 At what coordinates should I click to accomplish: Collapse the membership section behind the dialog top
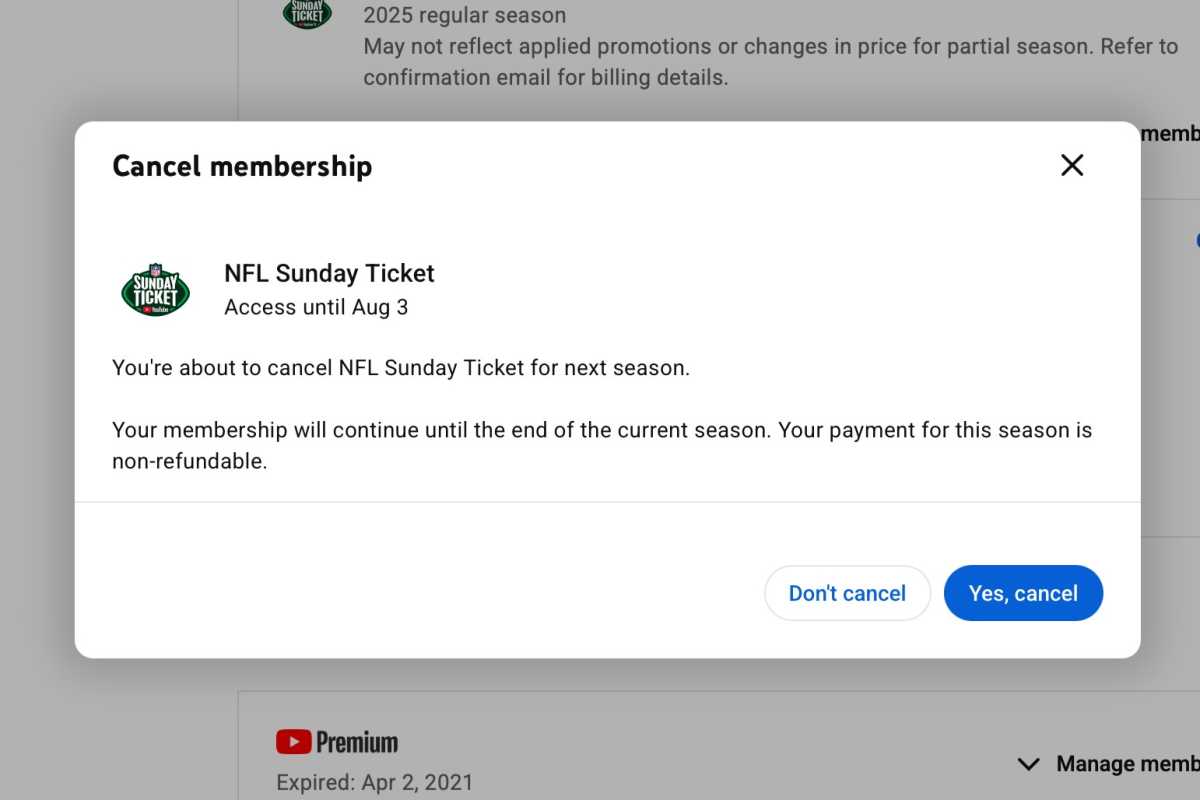click(1170, 133)
